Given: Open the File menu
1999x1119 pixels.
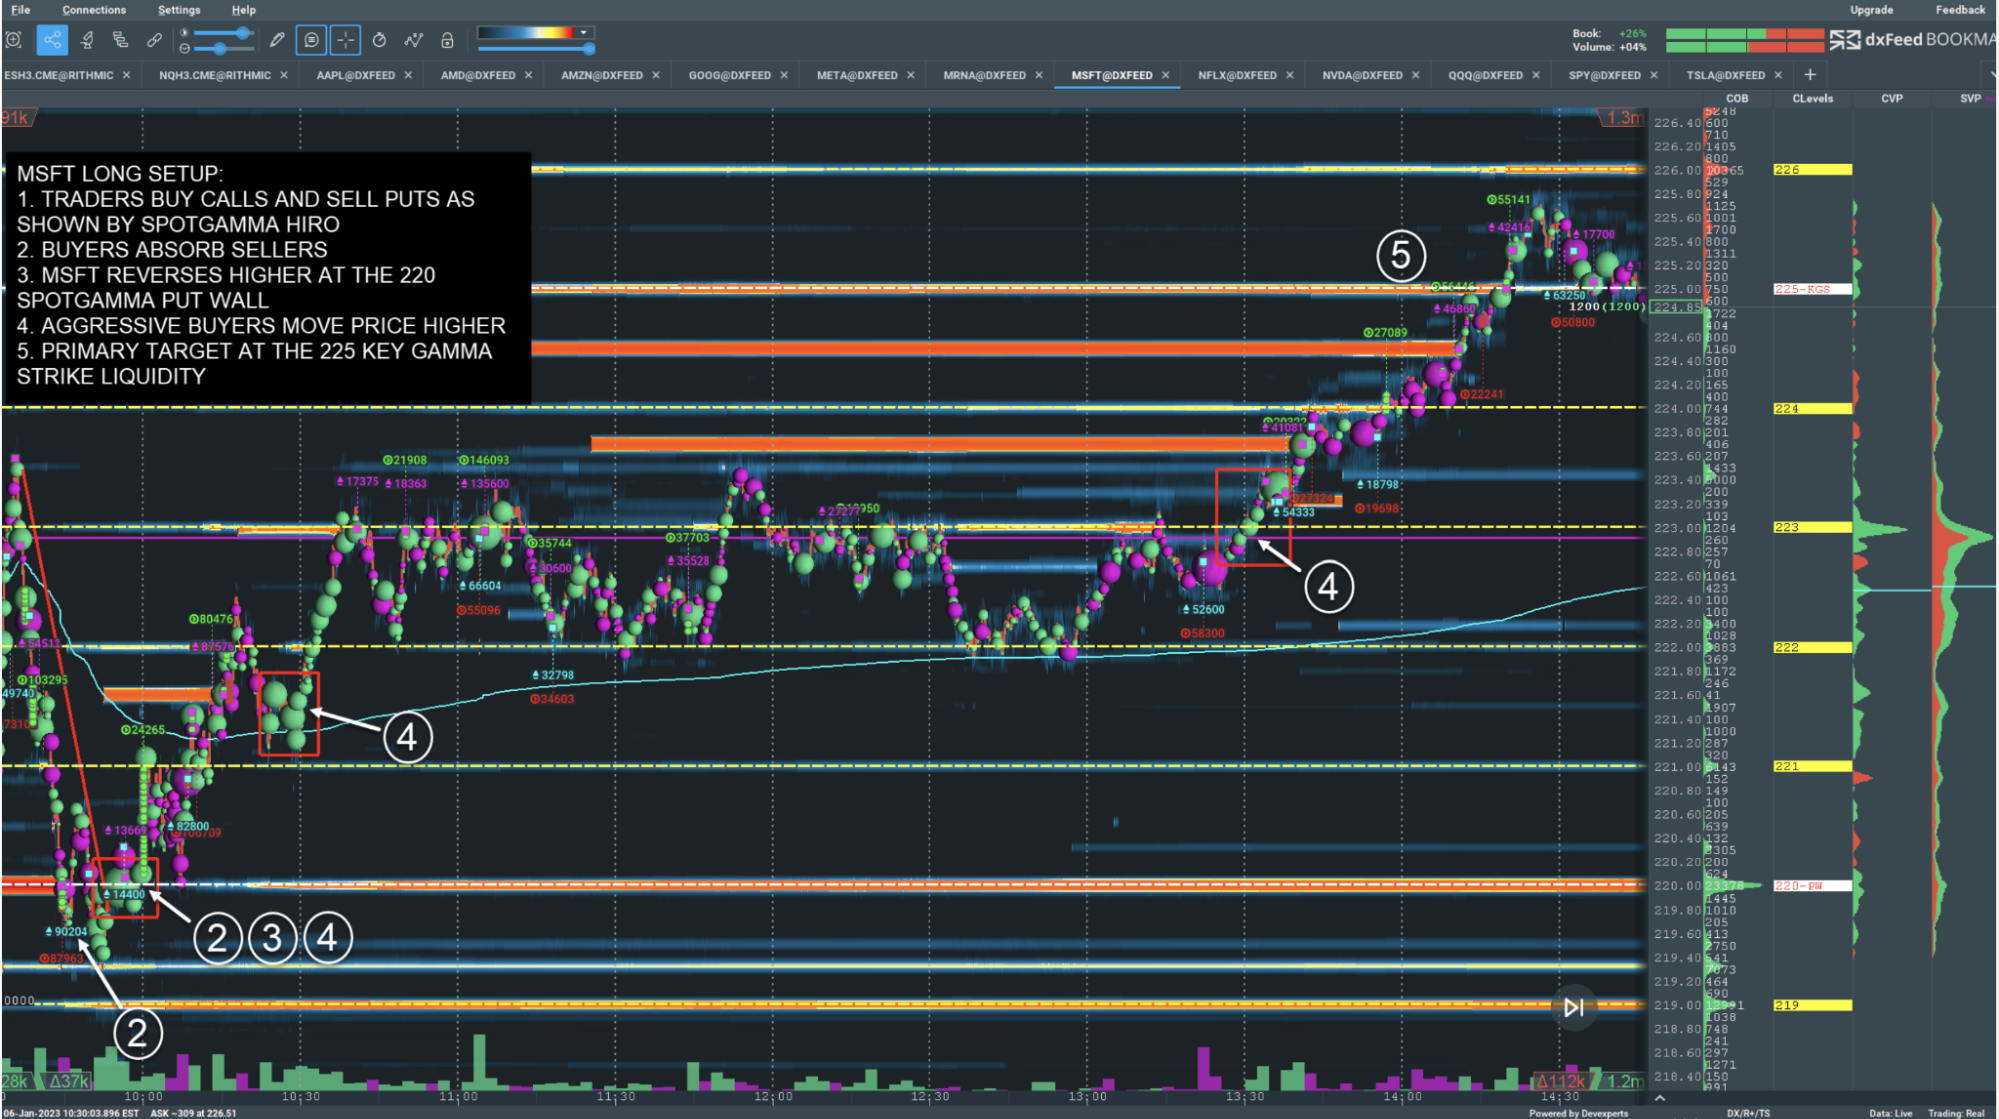Looking at the screenshot, I should pos(20,10).
